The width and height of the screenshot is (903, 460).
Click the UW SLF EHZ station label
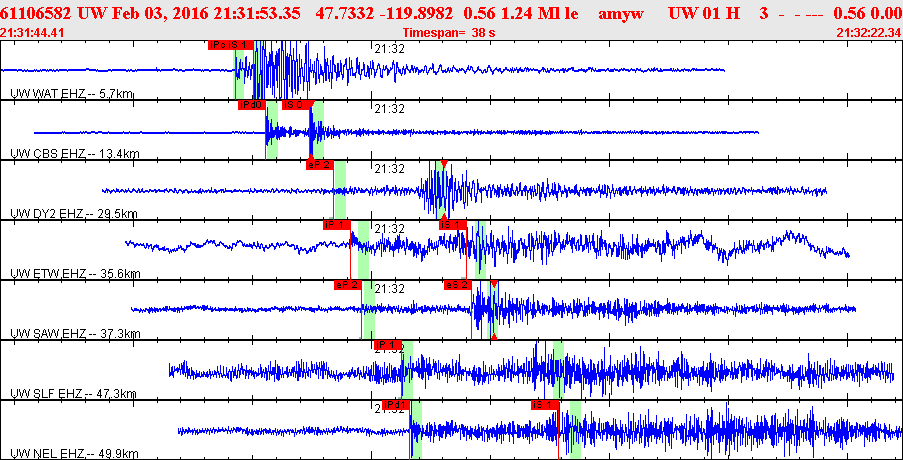73,394
